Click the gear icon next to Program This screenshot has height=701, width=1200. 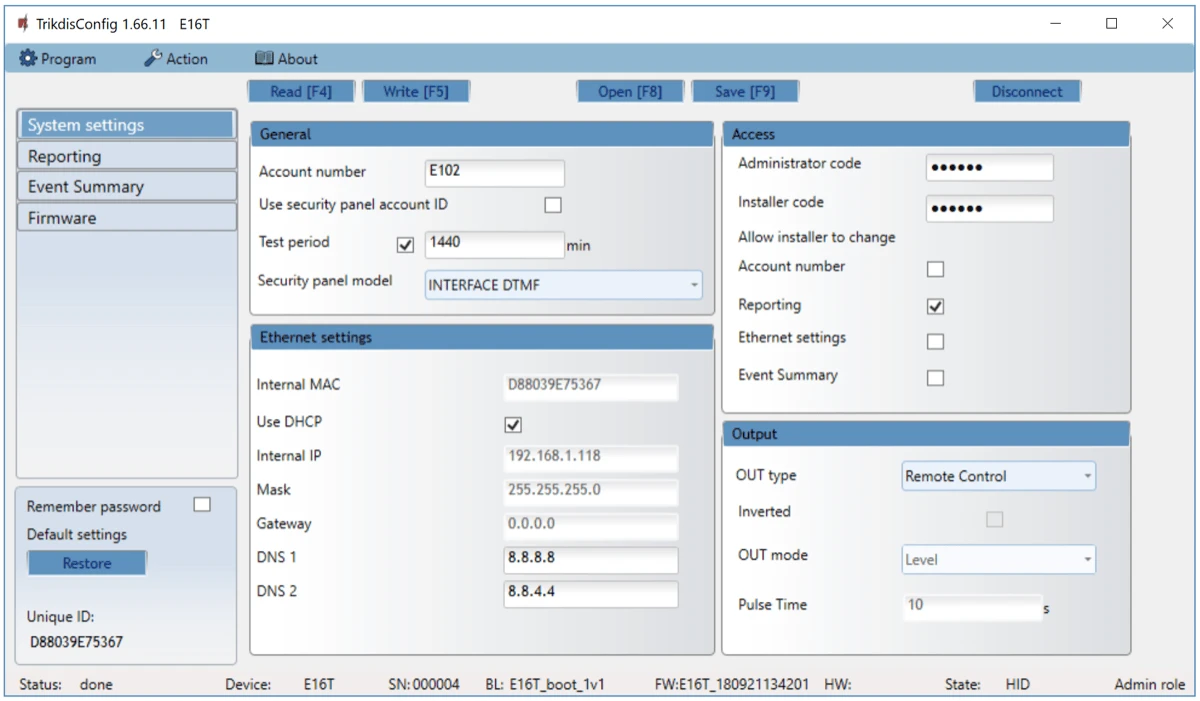[28, 59]
